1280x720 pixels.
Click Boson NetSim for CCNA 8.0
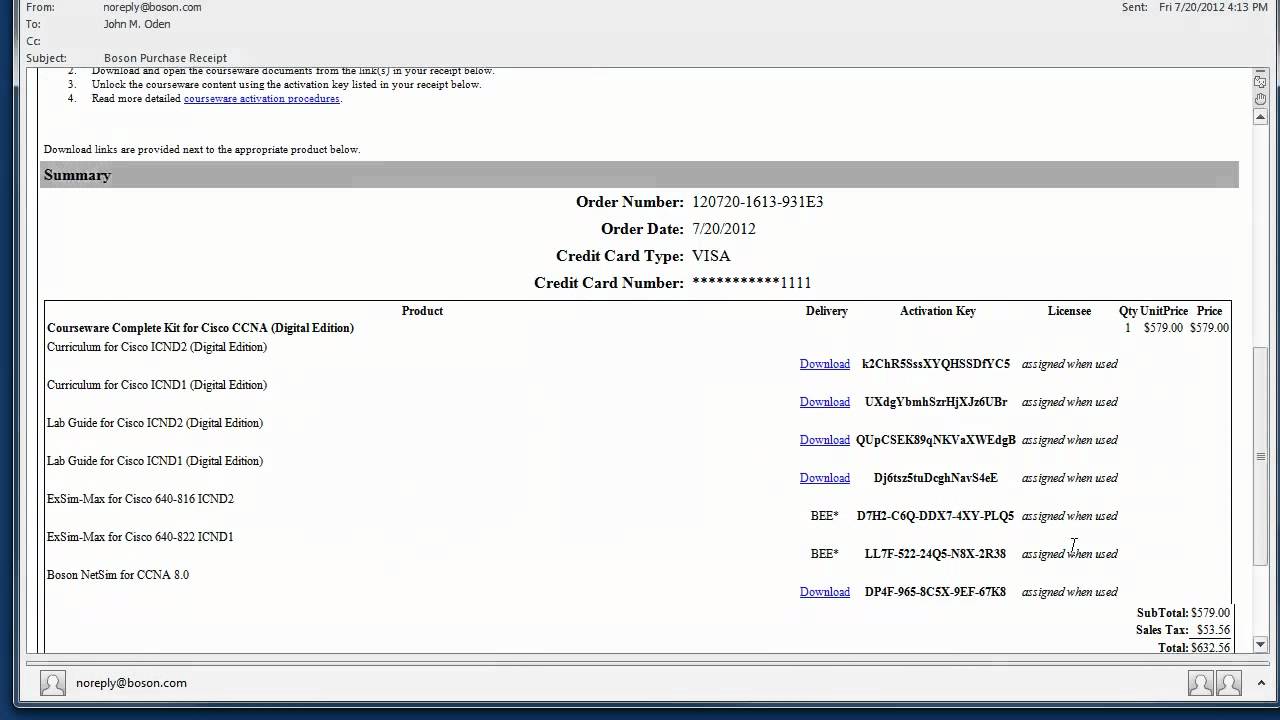(x=118, y=575)
